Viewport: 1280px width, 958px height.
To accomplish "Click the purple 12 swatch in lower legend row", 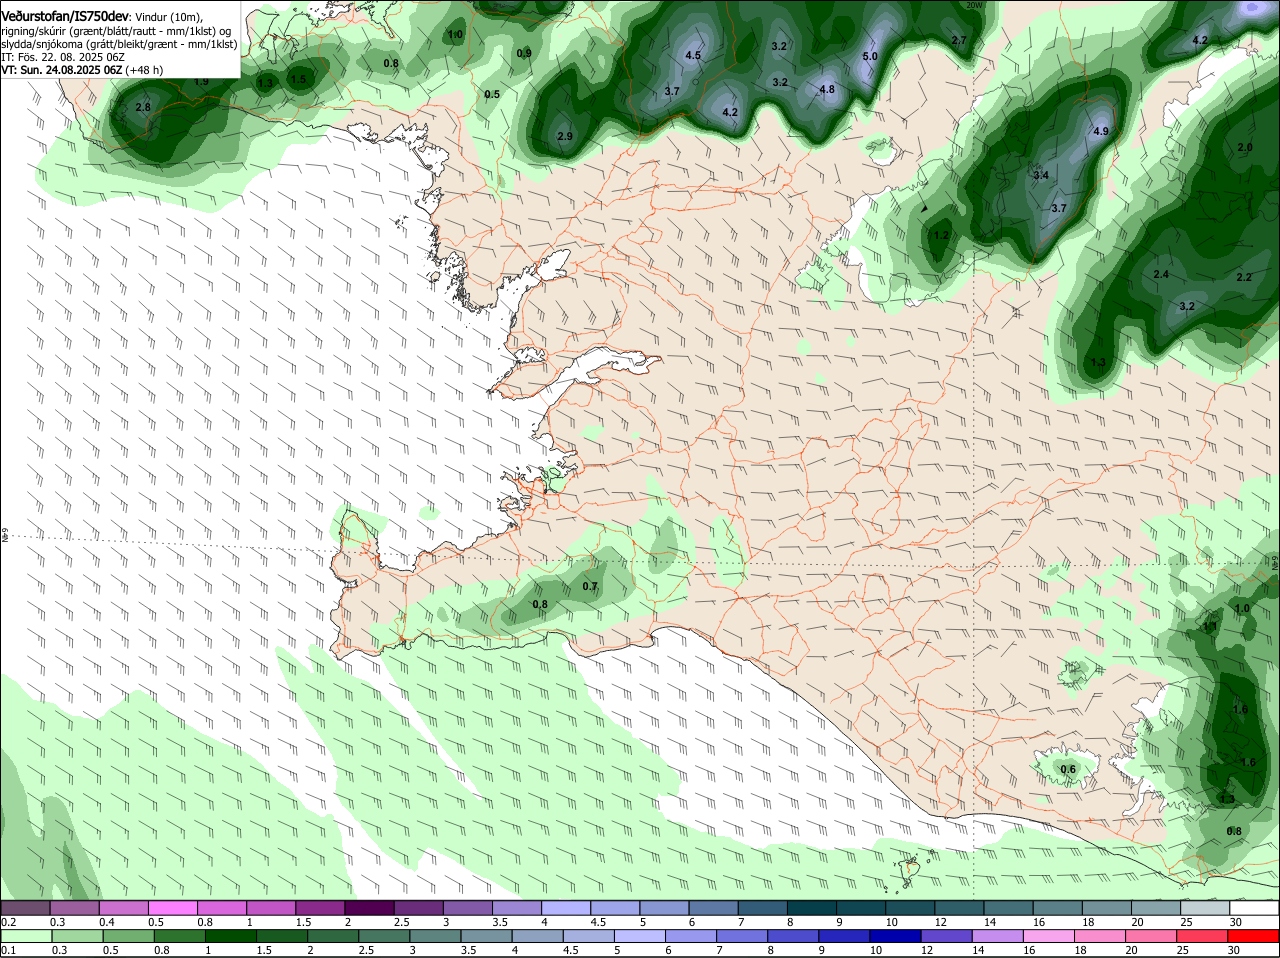I will pos(945,936).
